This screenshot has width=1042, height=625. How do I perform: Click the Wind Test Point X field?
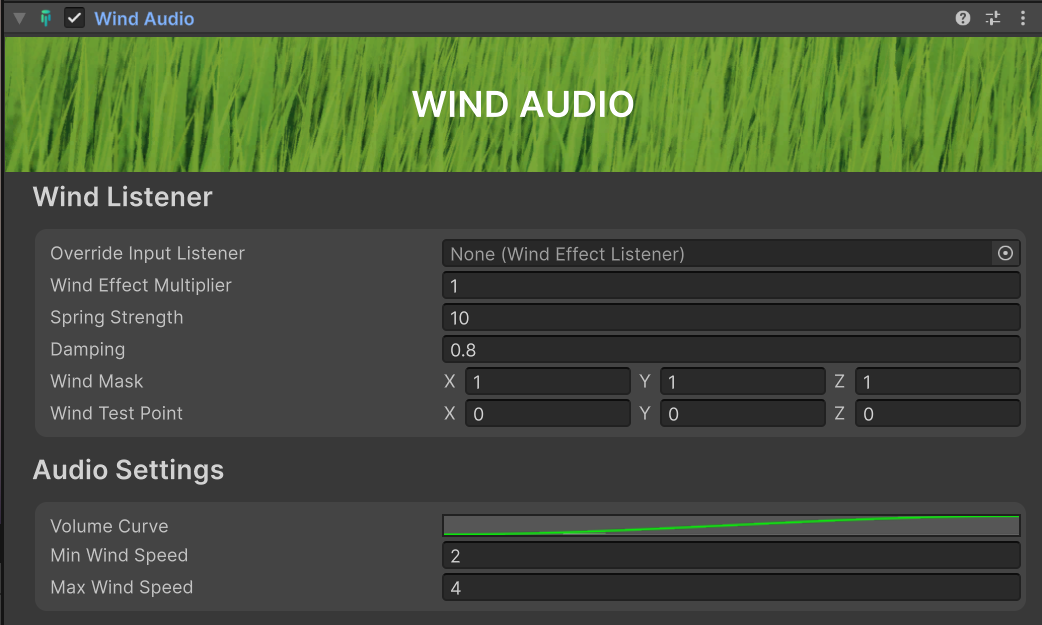click(547, 414)
